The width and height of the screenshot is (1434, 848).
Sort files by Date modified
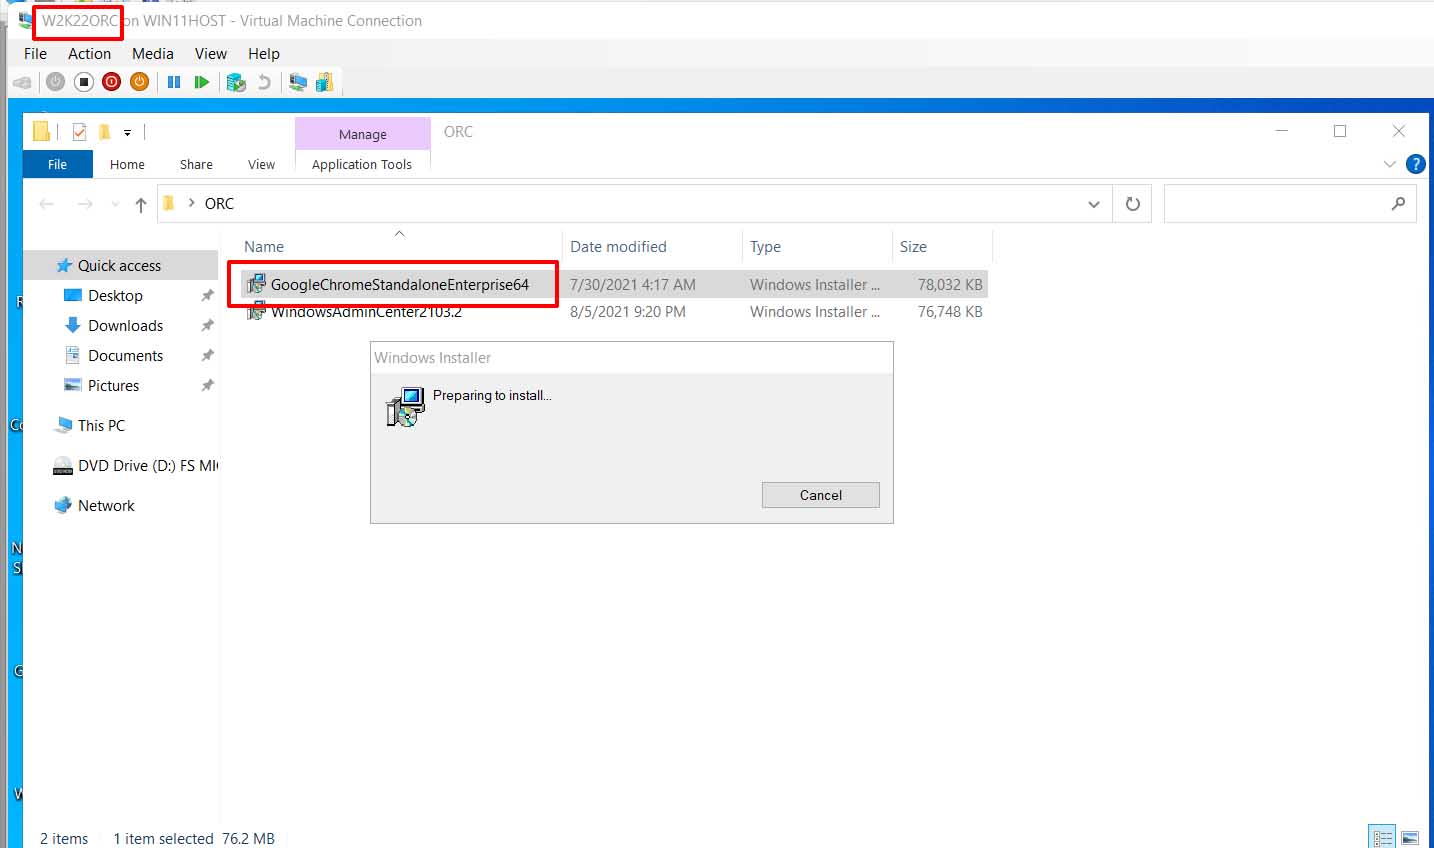click(x=651, y=246)
